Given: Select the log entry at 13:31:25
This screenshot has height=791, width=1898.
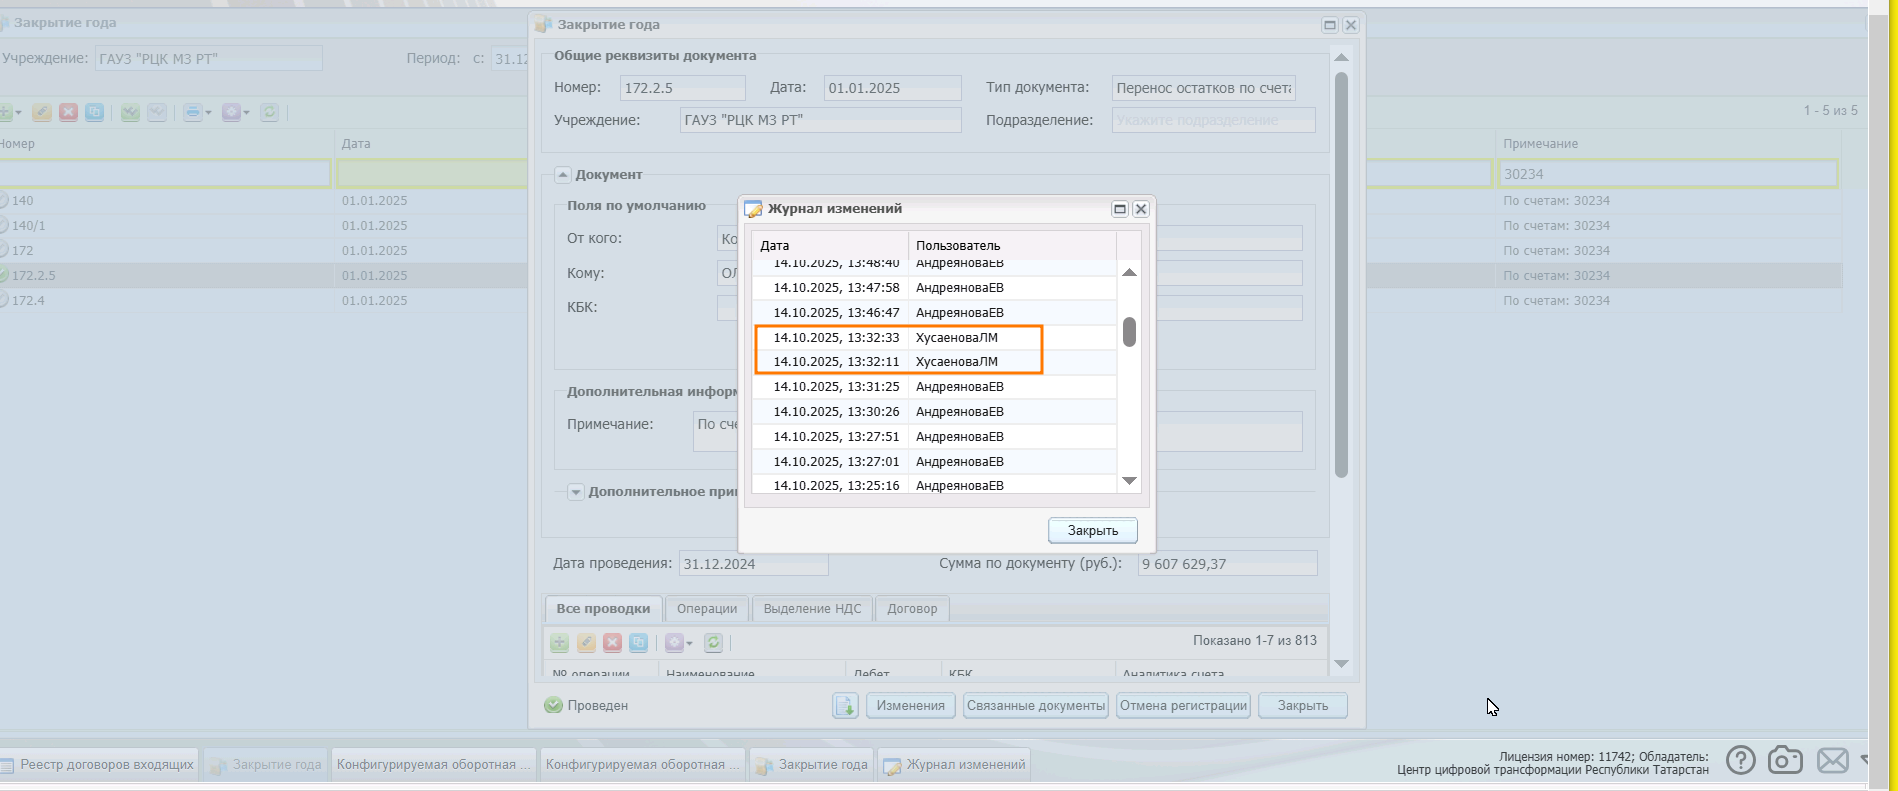Looking at the screenshot, I should (934, 387).
